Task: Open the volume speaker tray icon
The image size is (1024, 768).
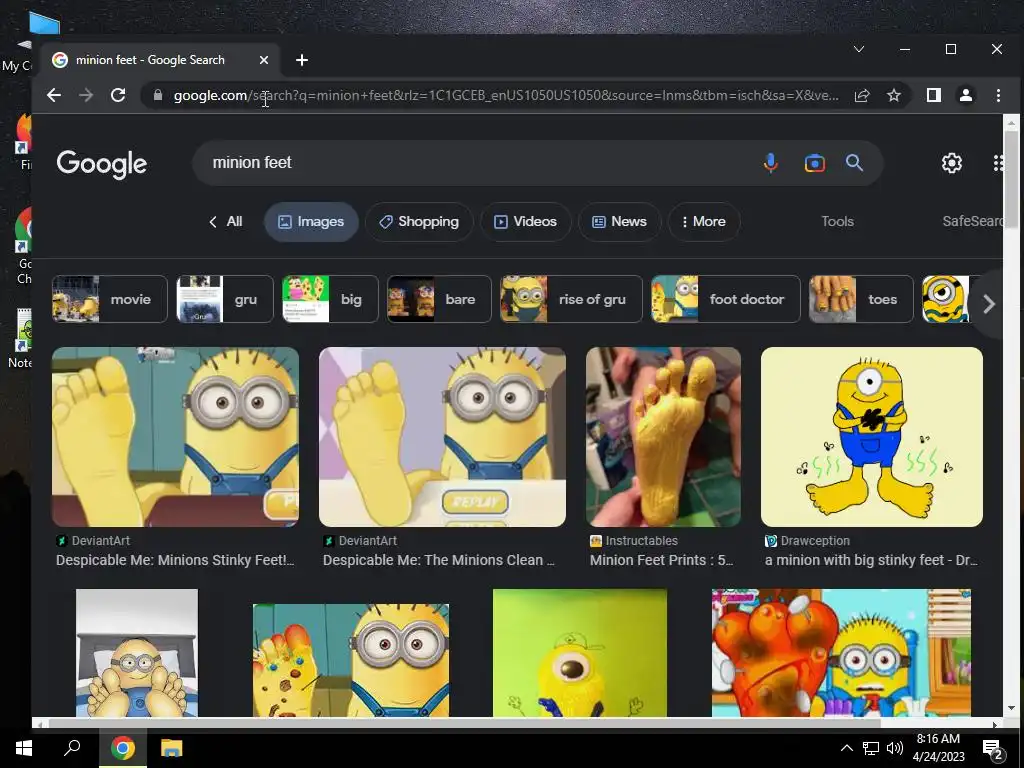Action: (x=895, y=748)
